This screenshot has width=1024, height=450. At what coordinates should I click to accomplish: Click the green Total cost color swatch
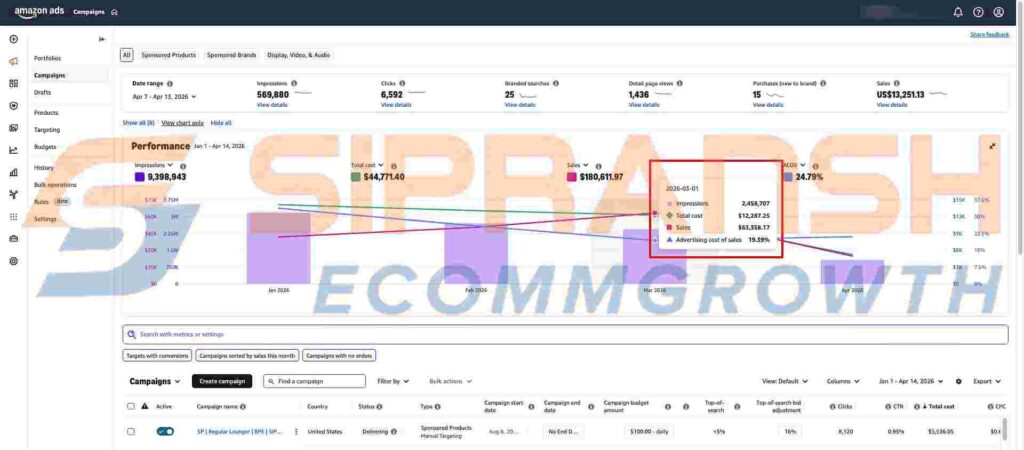tap(355, 177)
